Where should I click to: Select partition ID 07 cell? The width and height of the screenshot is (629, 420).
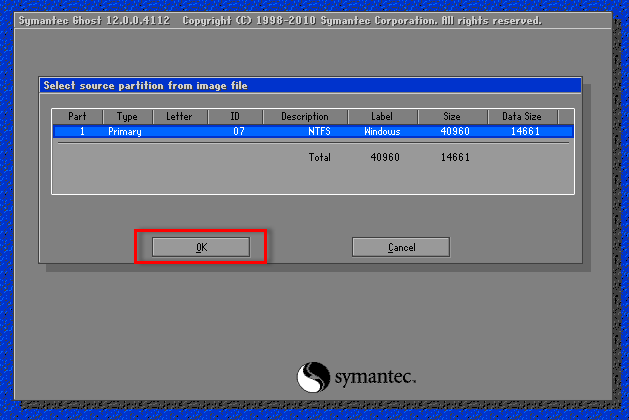tap(239, 132)
